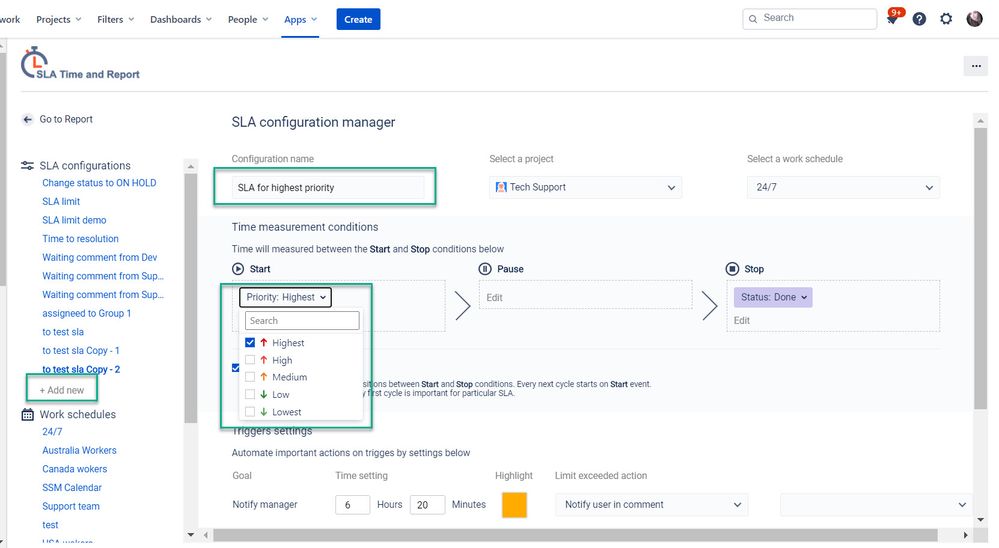The image size is (999, 548).
Task: Open the Projects menu
Action: 59,19
